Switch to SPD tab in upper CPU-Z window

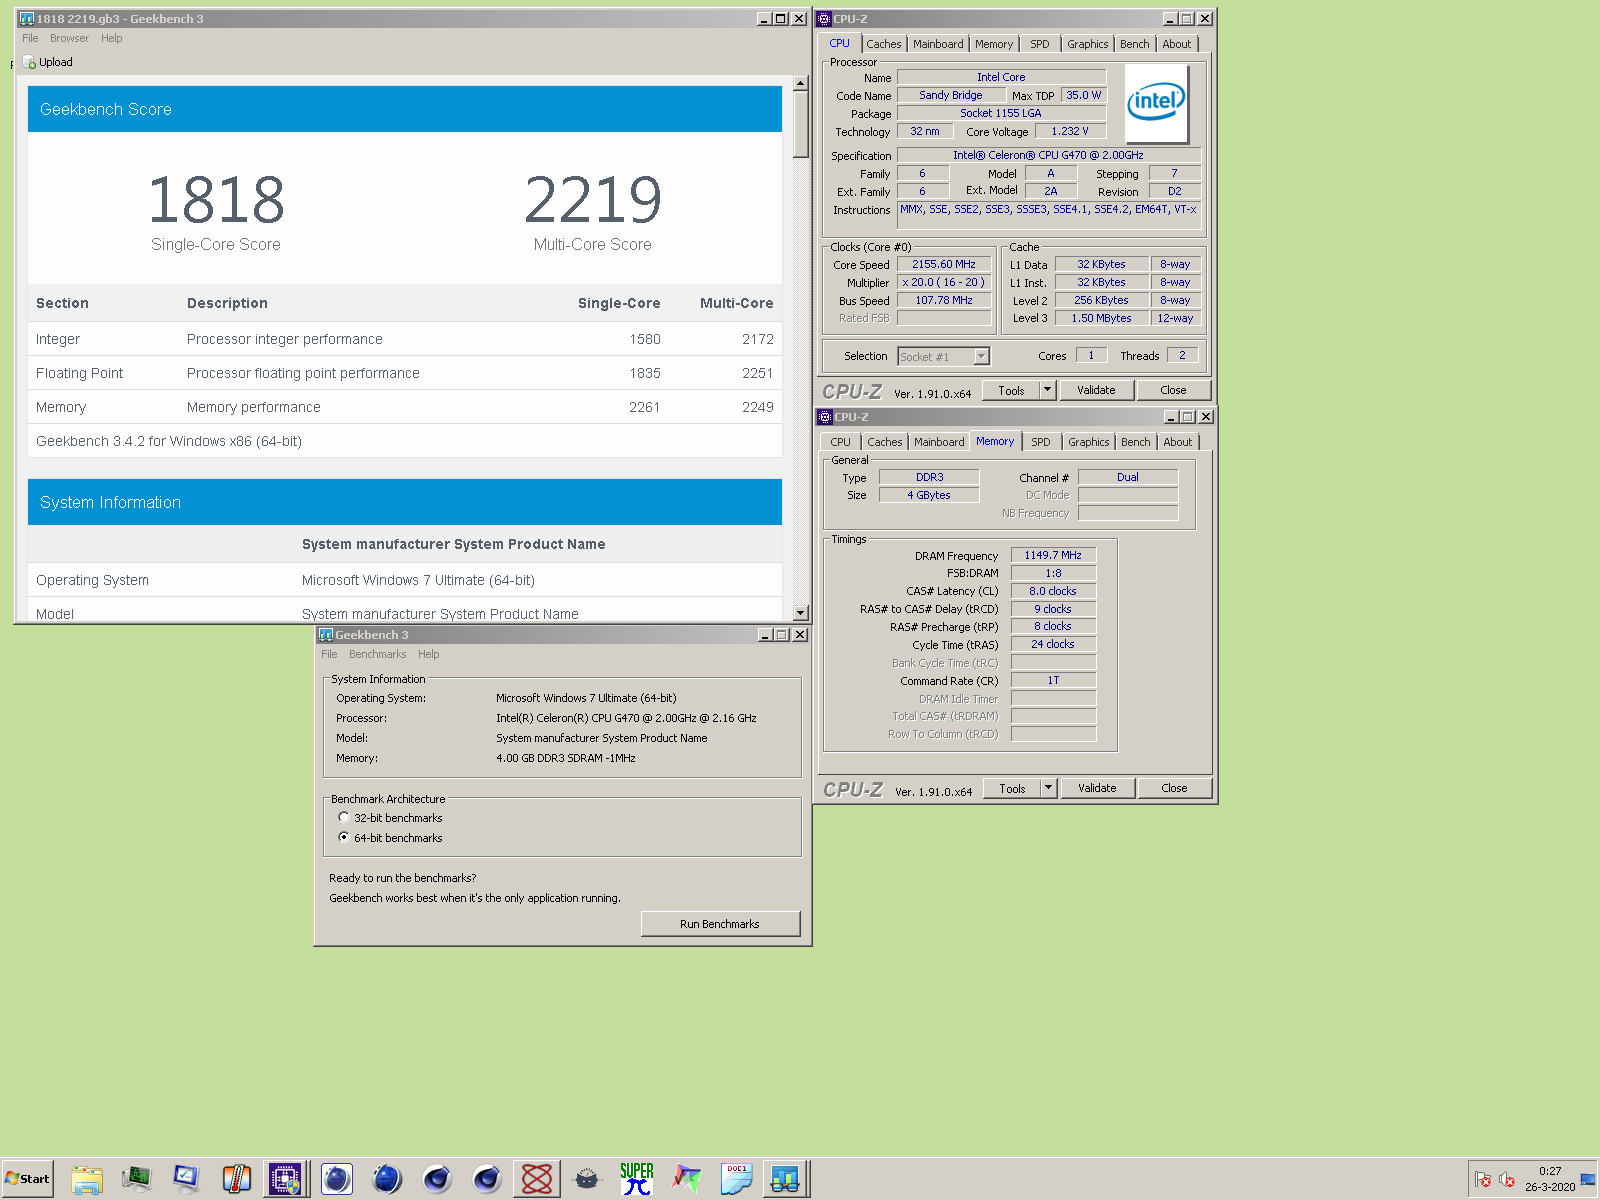(x=1040, y=44)
